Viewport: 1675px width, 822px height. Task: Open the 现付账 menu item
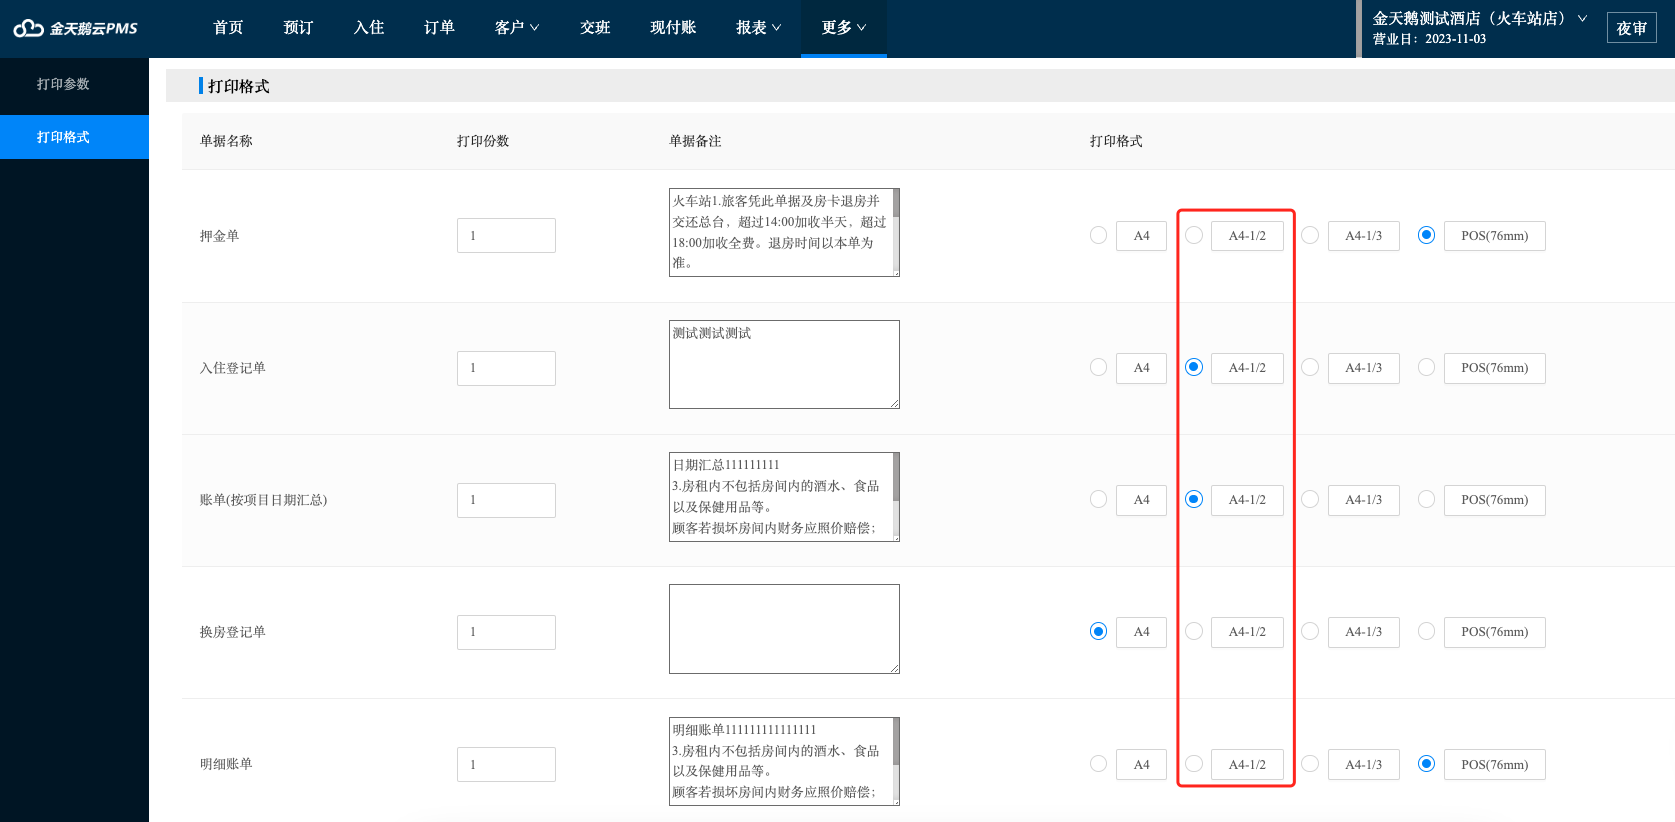tap(673, 28)
